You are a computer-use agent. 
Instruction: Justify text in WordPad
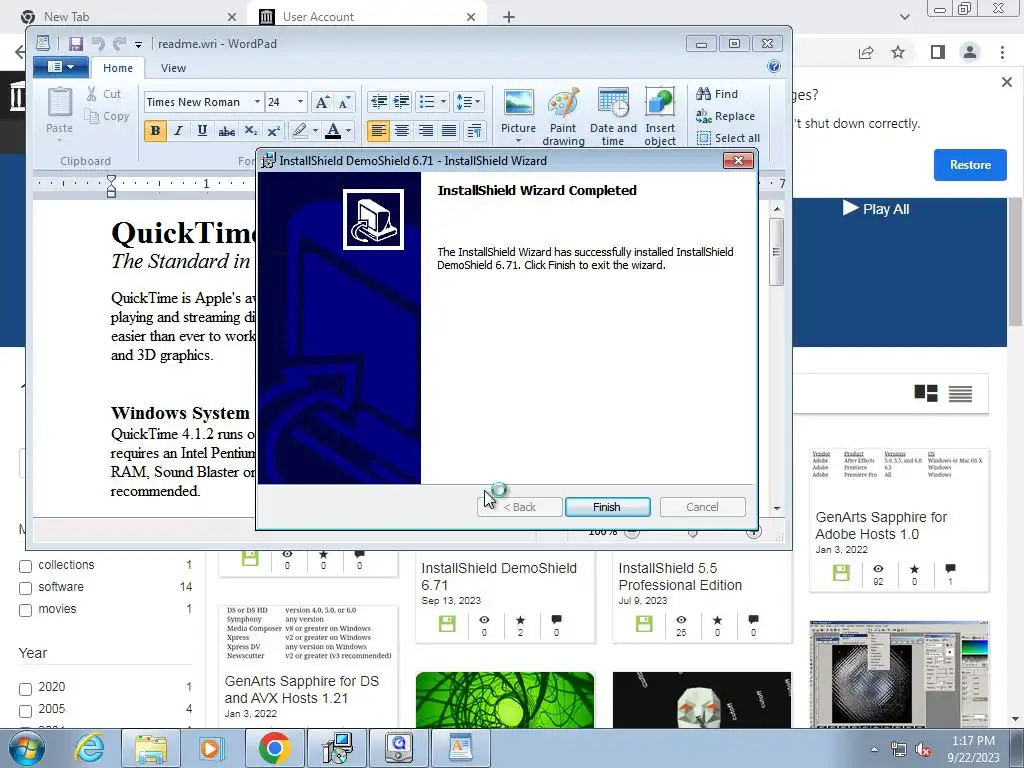[x=449, y=131]
